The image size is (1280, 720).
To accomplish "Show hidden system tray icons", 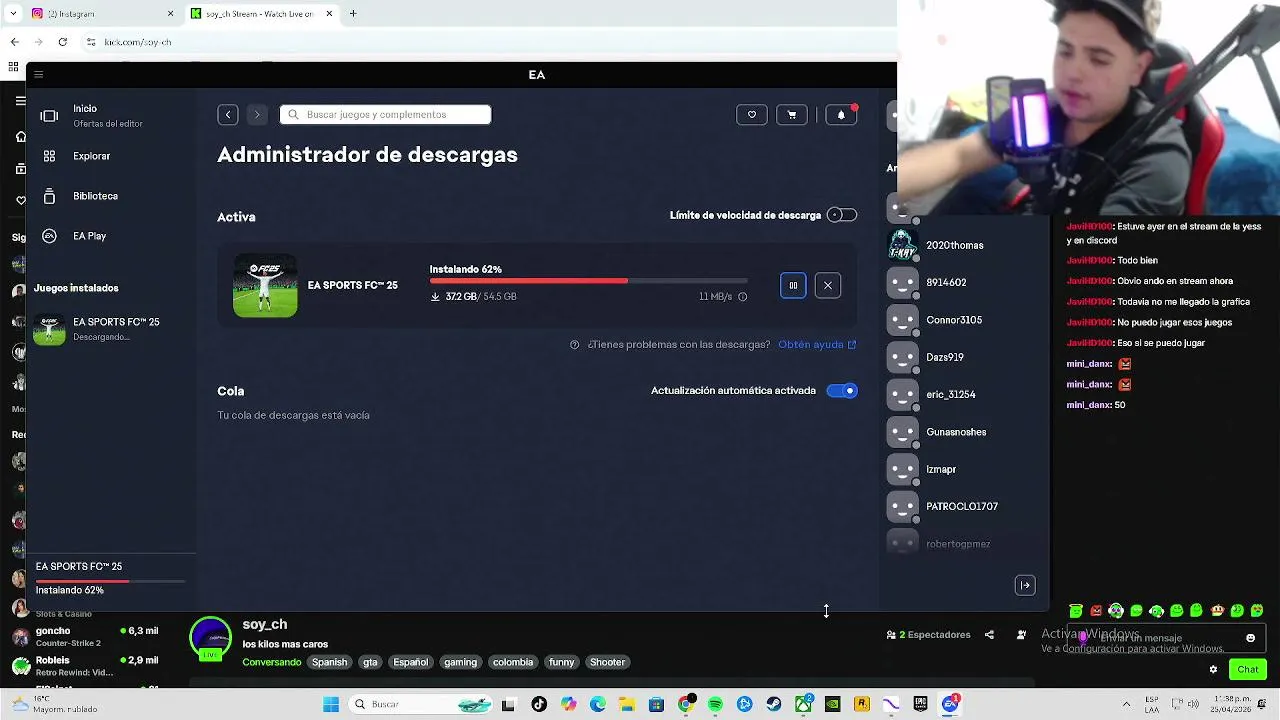I will (1126, 704).
